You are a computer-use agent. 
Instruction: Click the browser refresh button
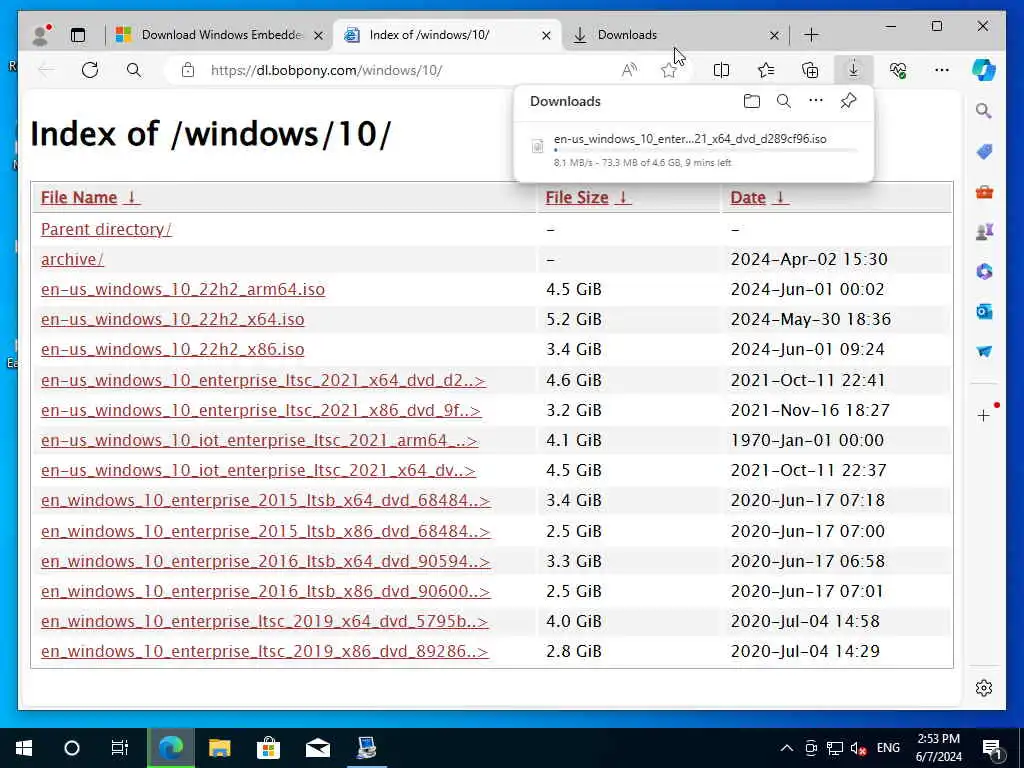[90, 70]
